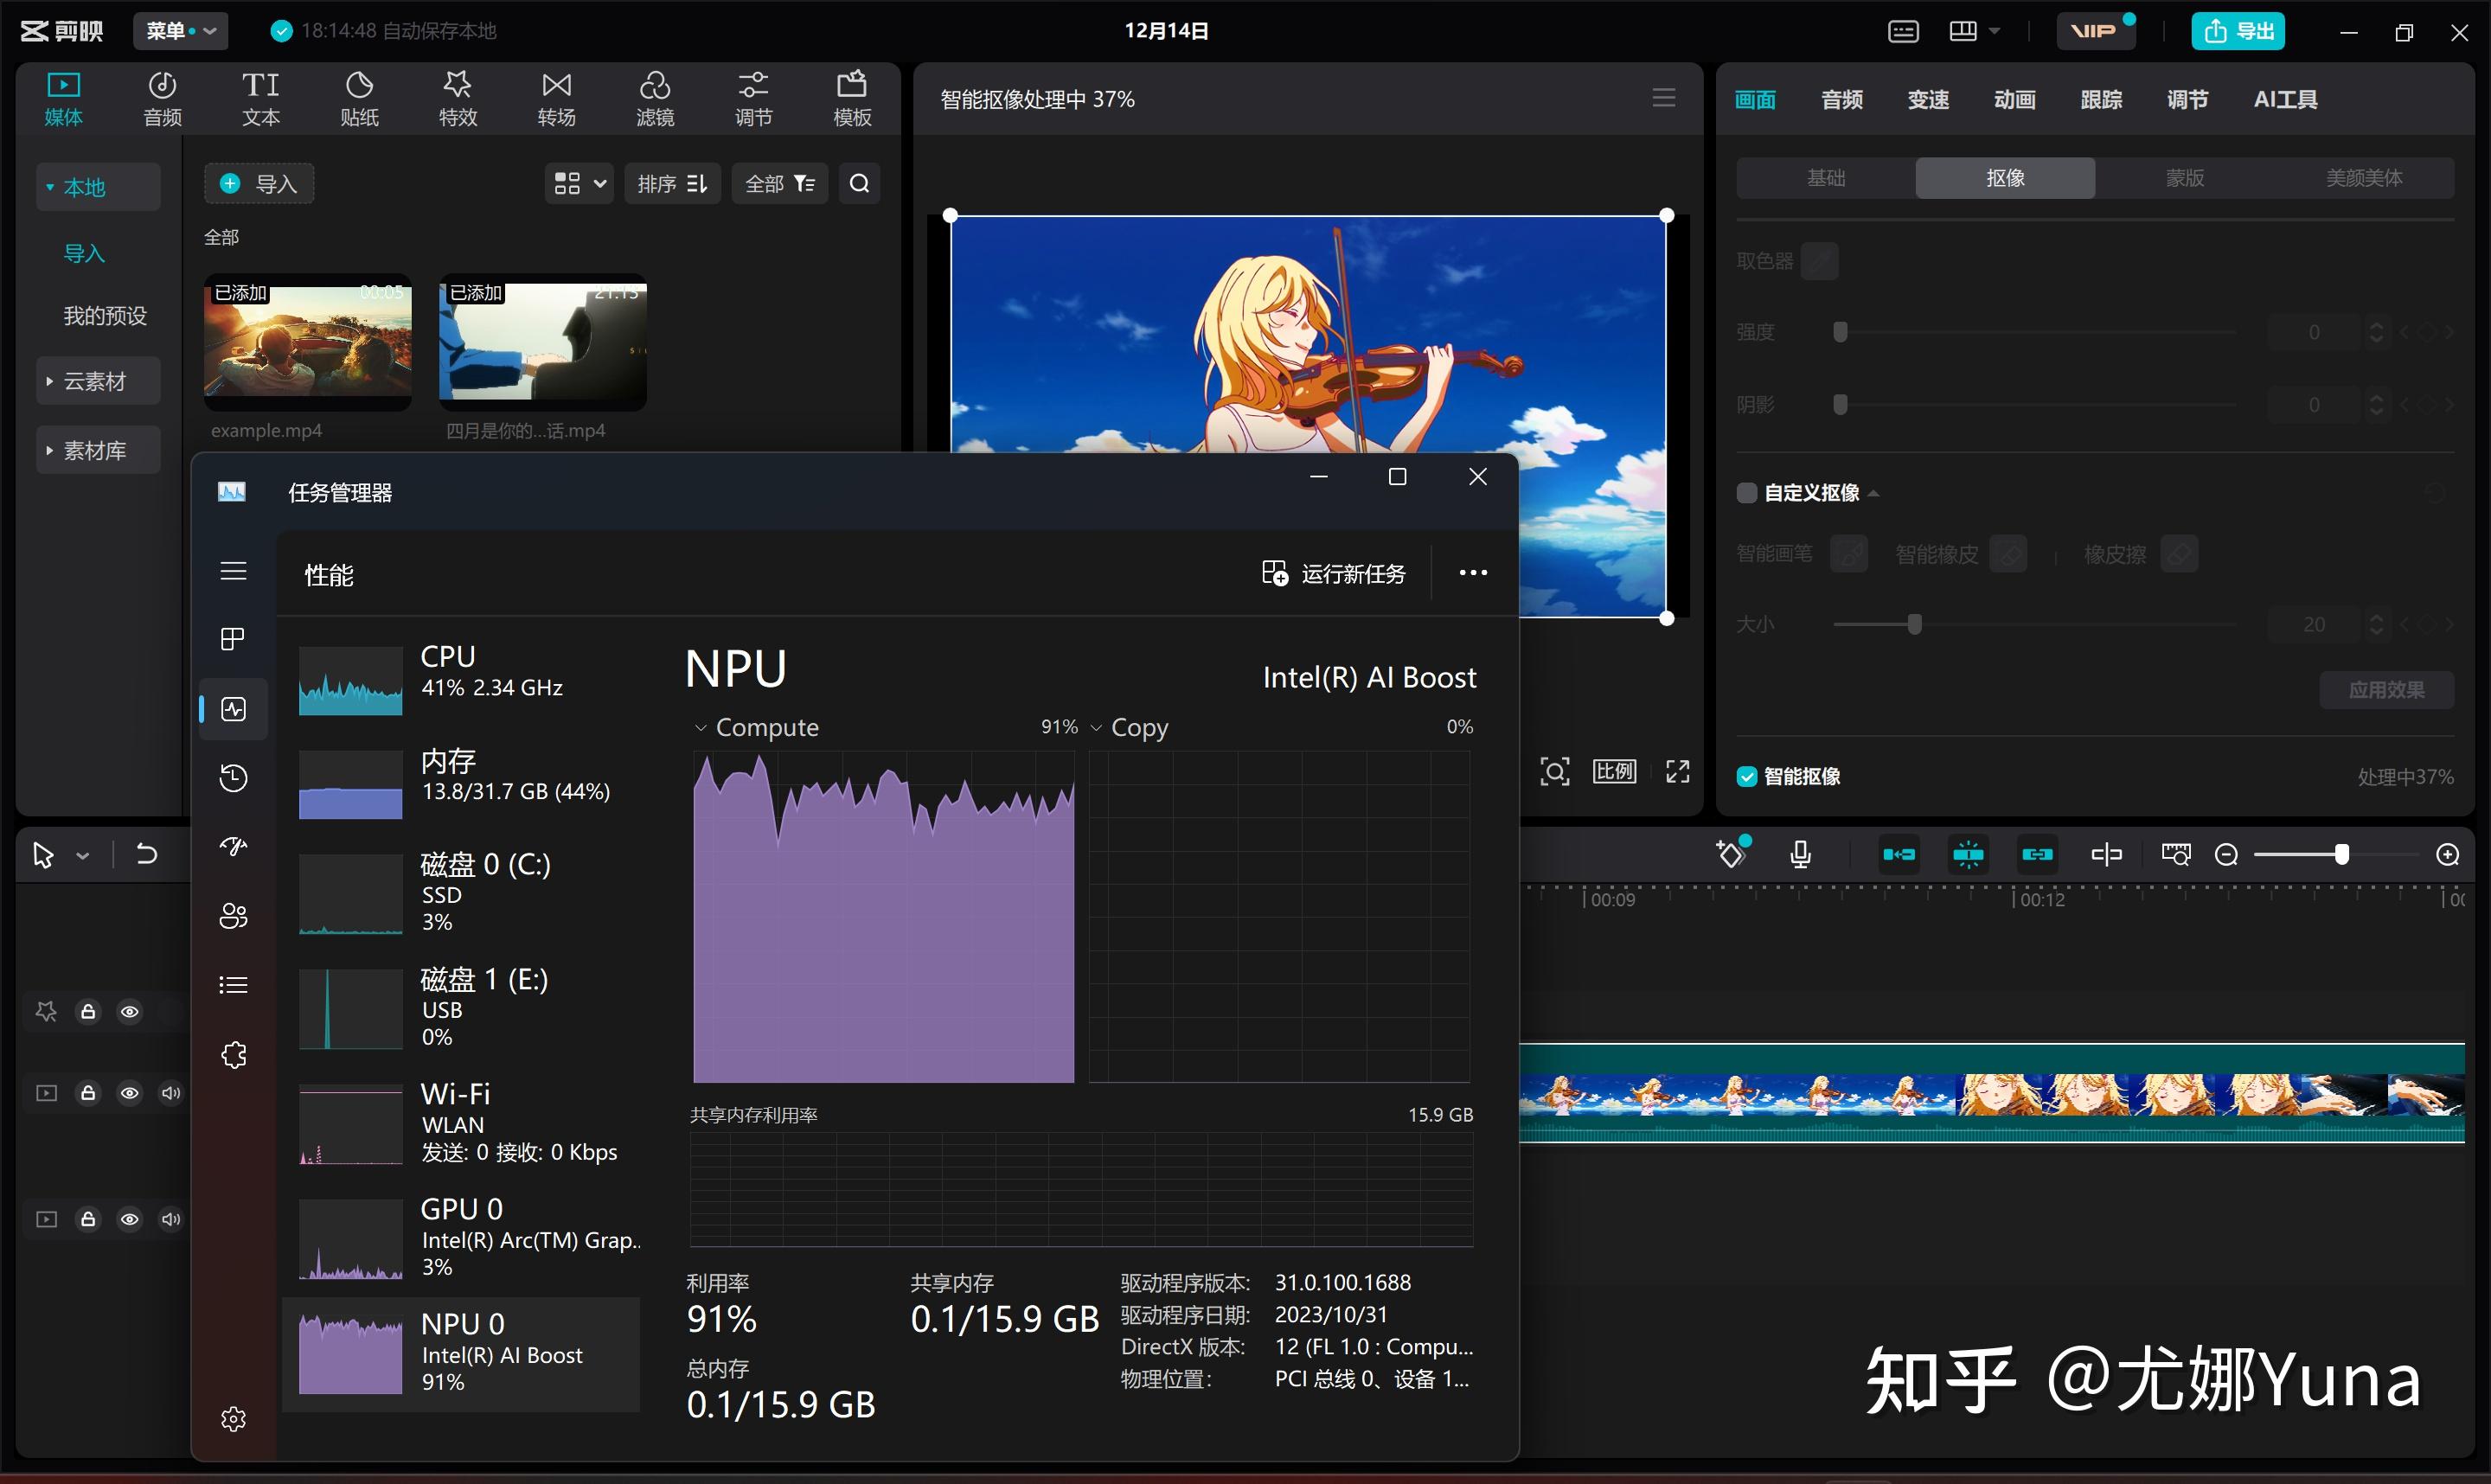Image resolution: width=2491 pixels, height=1484 pixels.
Task: Open Task Manager app history icon
Action: pos(233,778)
